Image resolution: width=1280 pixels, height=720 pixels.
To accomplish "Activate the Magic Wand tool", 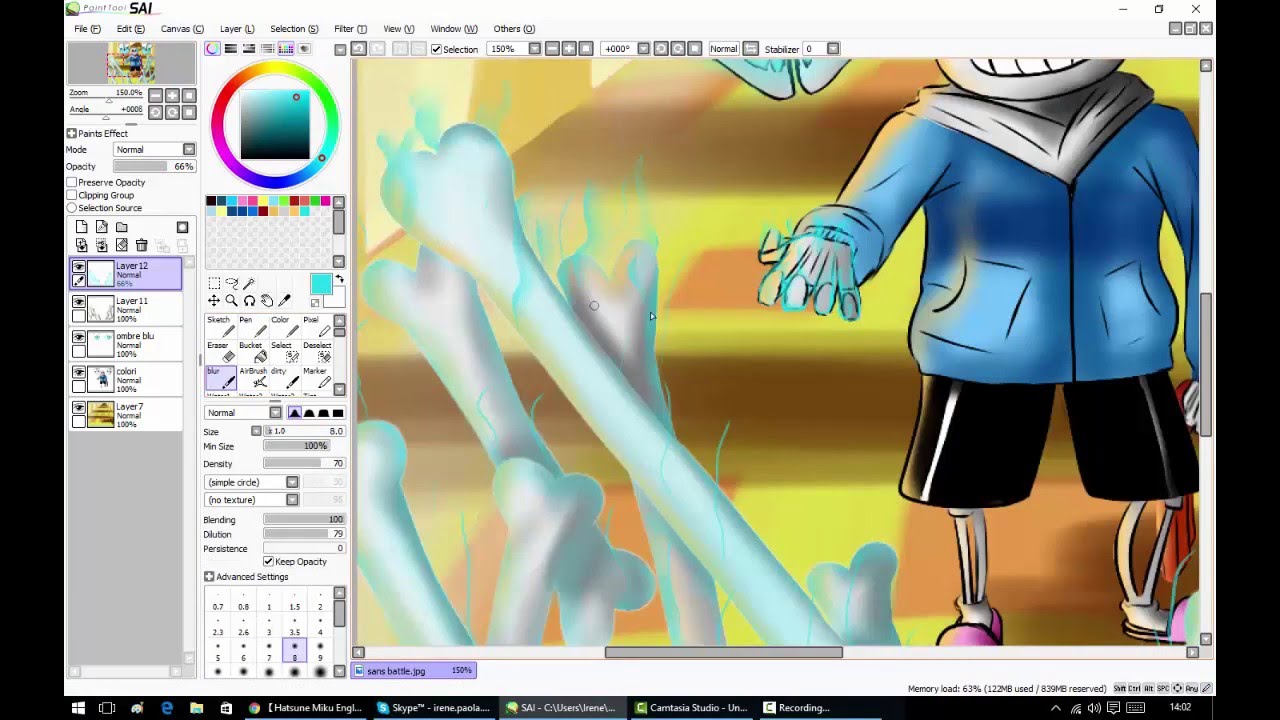I will [250, 284].
